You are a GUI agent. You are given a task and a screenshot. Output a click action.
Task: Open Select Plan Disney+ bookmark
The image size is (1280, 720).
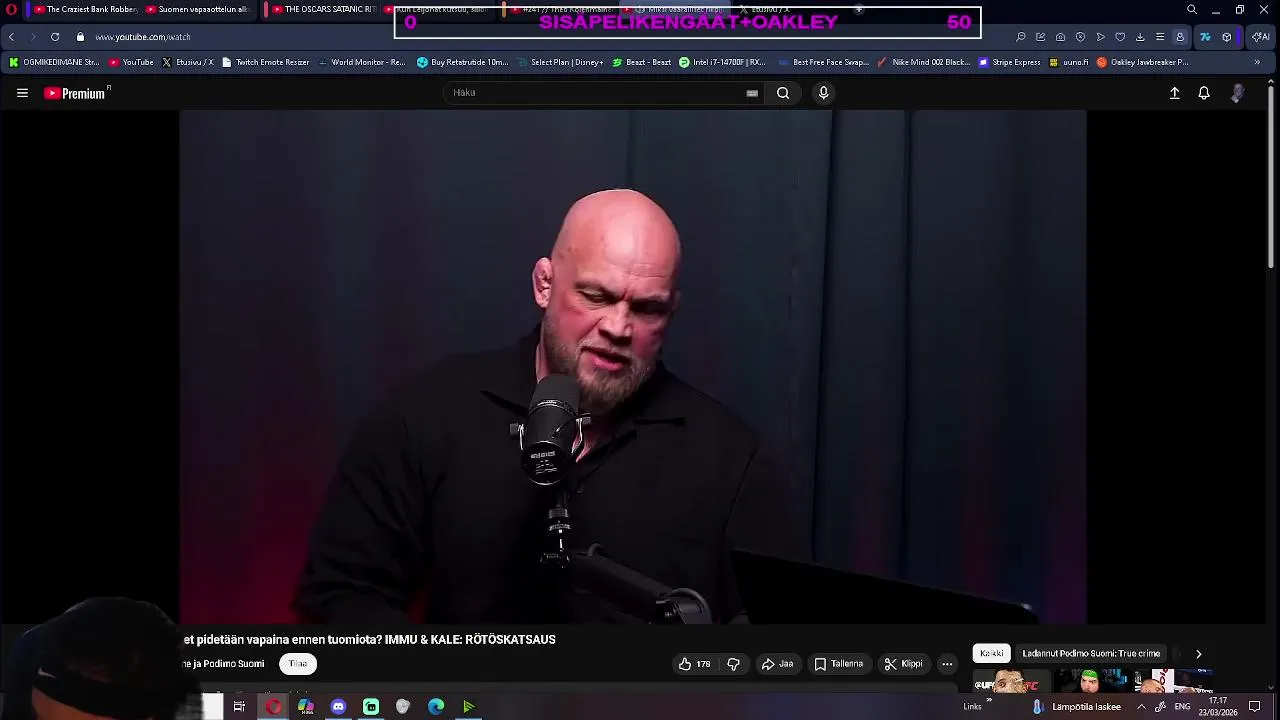[560, 62]
